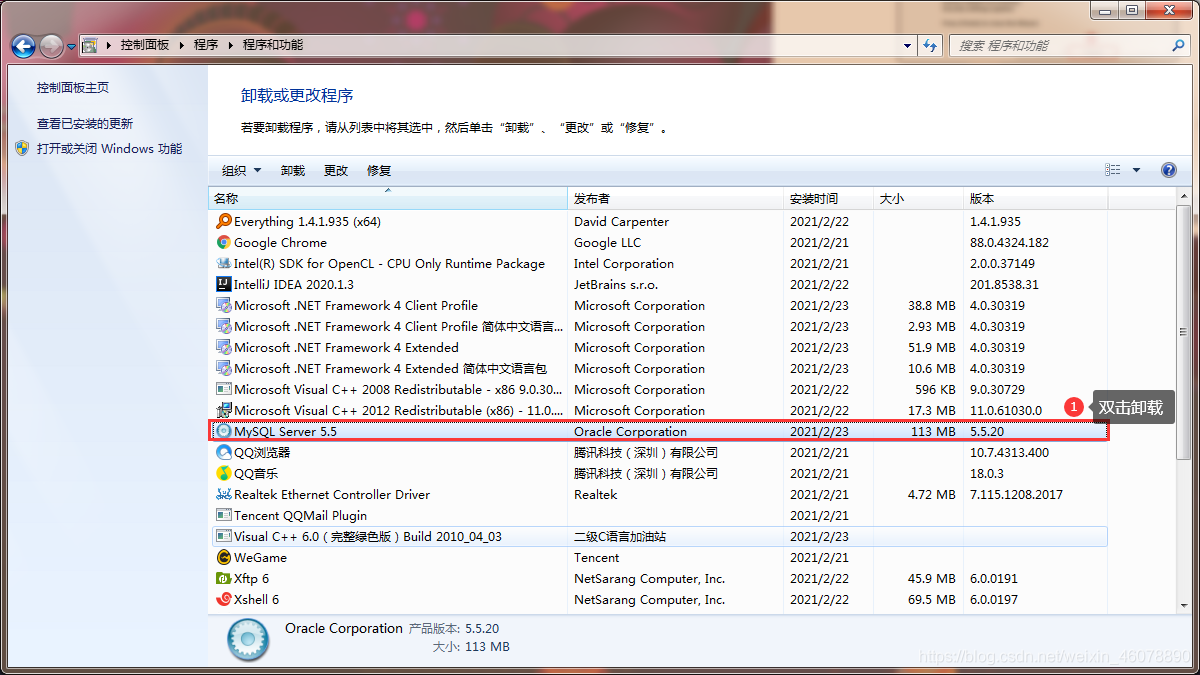Click the Visual C++ 2012 Redistributable icon
The image size is (1200, 675).
[224, 411]
